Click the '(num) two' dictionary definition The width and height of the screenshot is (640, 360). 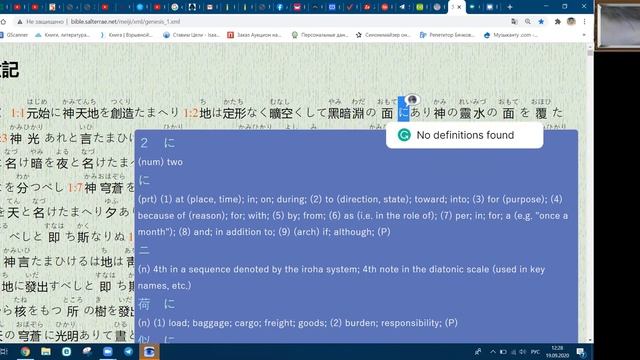click(x=160, y=162)
